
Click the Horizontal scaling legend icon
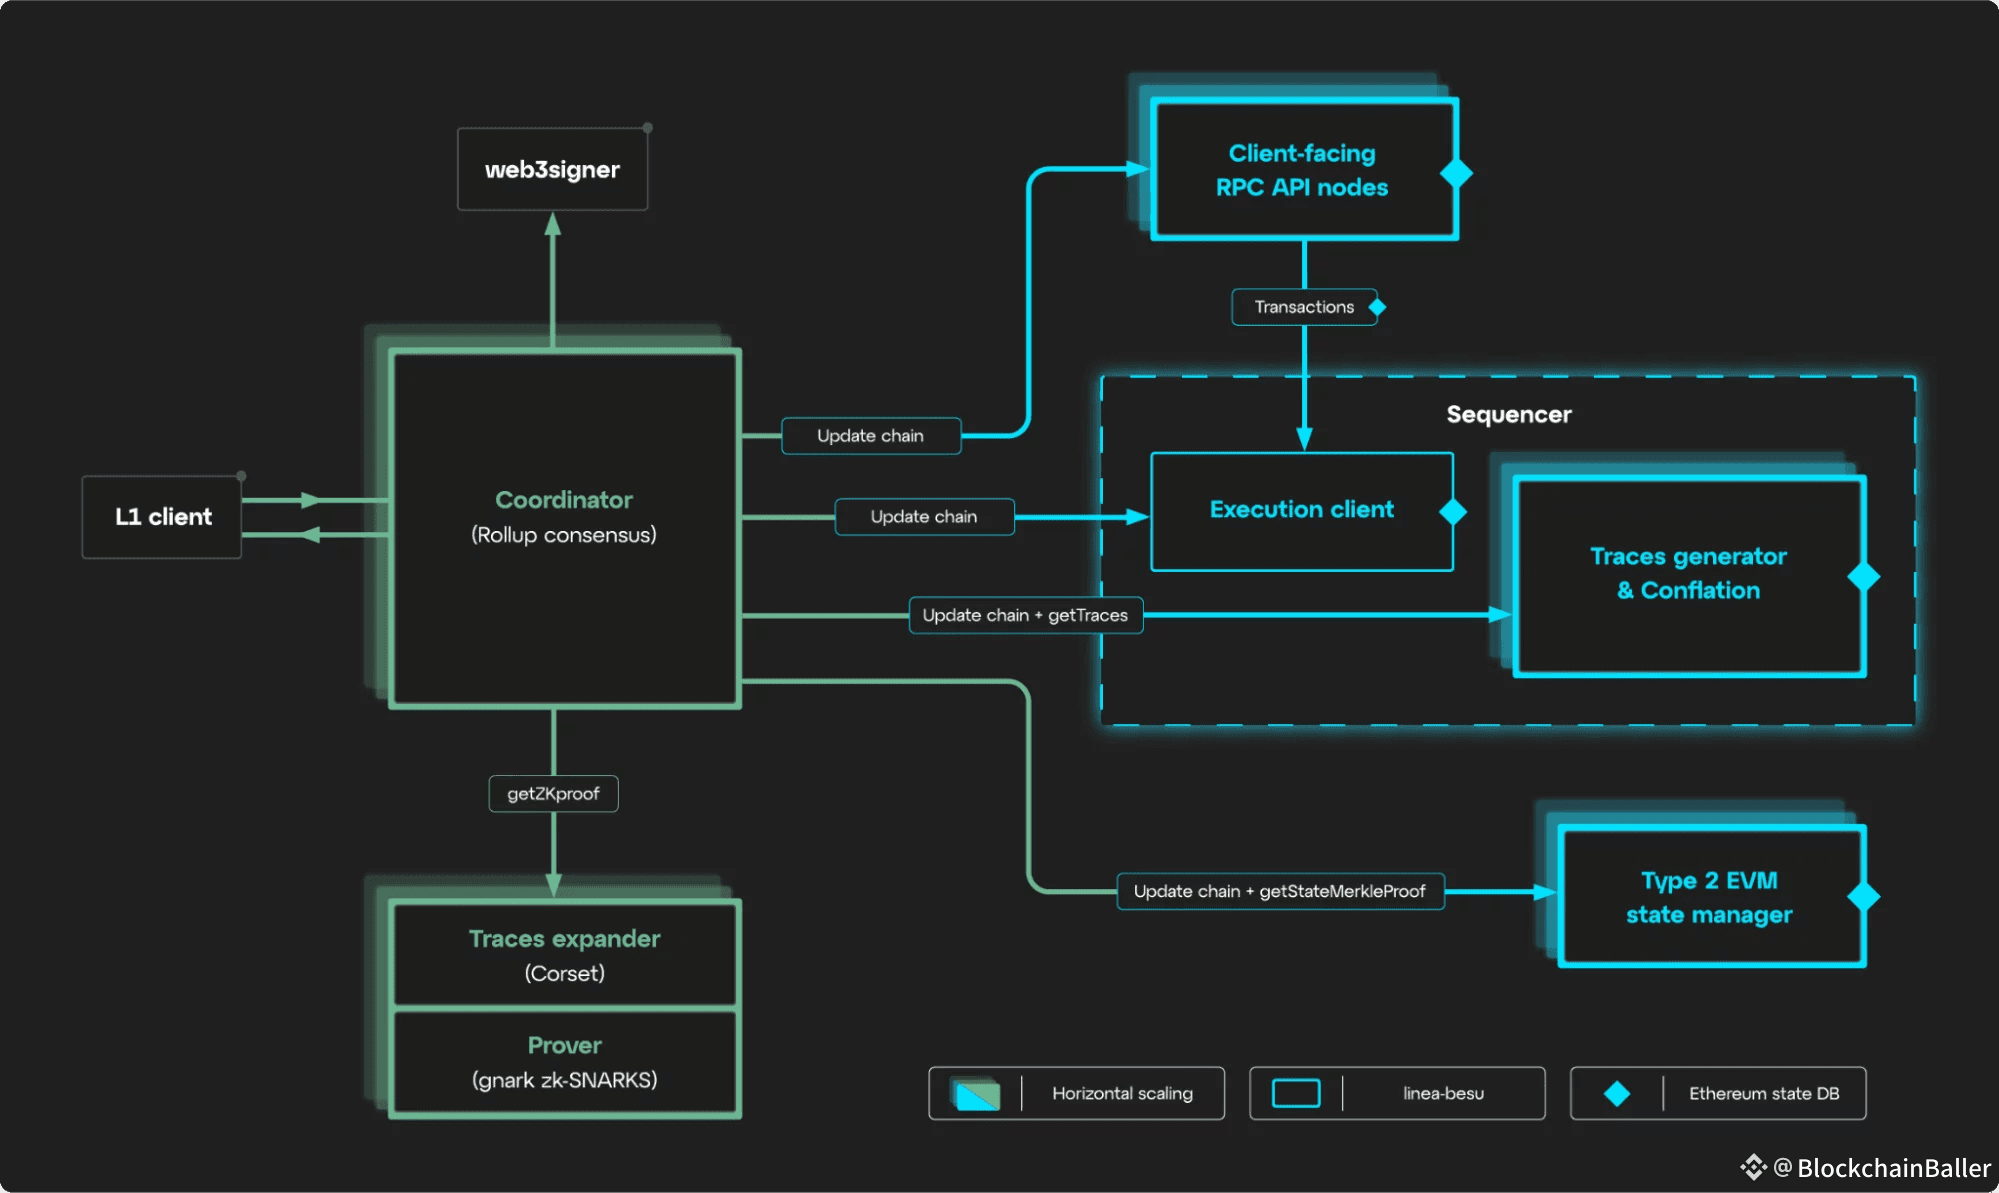[x=976, y=1094]
